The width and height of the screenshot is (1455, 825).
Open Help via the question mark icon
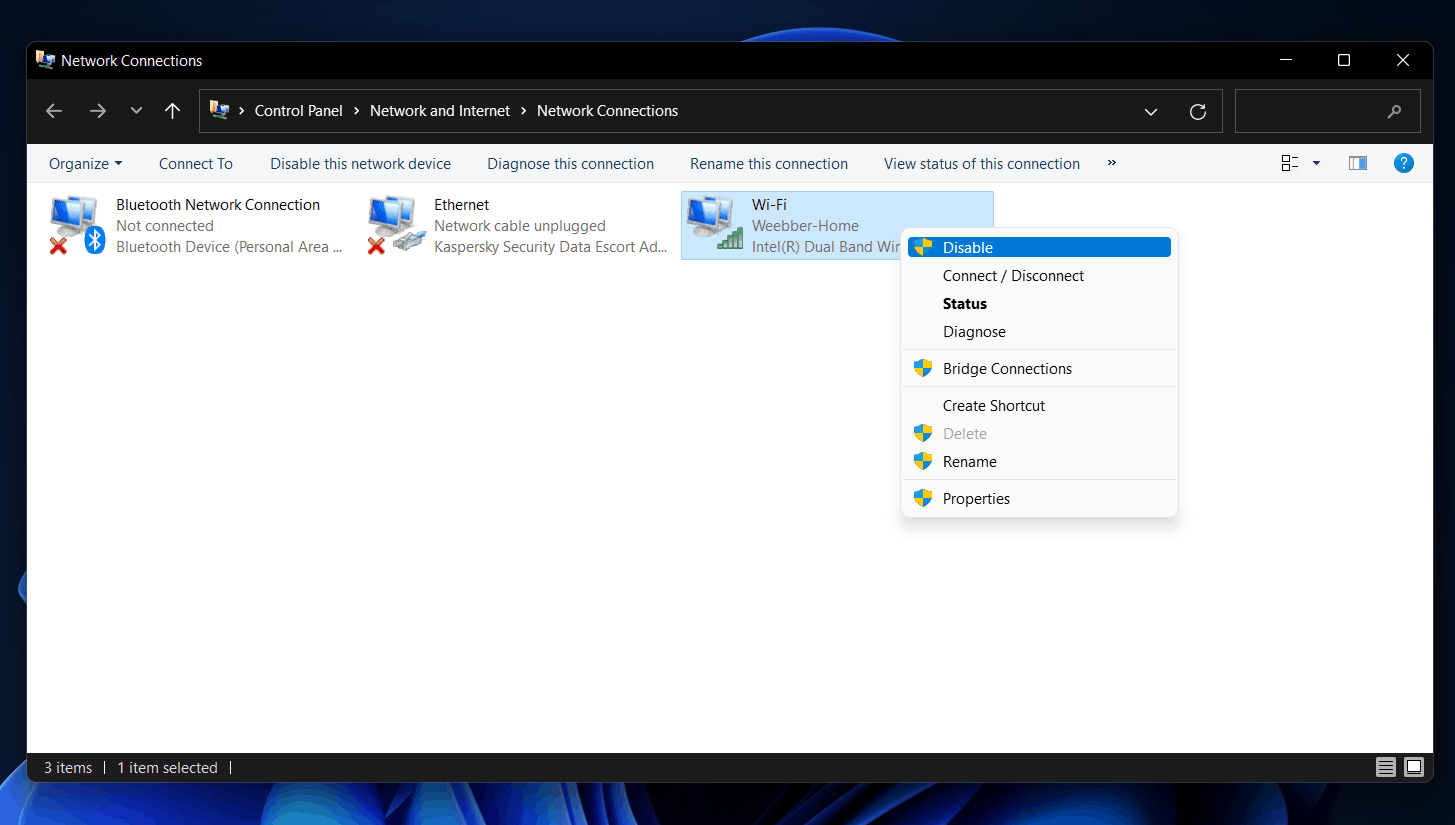(x=1403, y=163)
